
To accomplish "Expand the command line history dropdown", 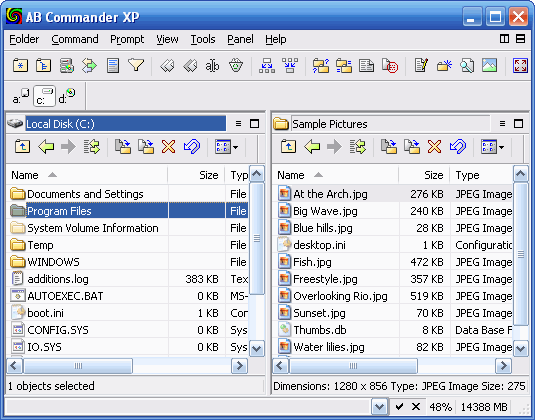I will [379, 407].
